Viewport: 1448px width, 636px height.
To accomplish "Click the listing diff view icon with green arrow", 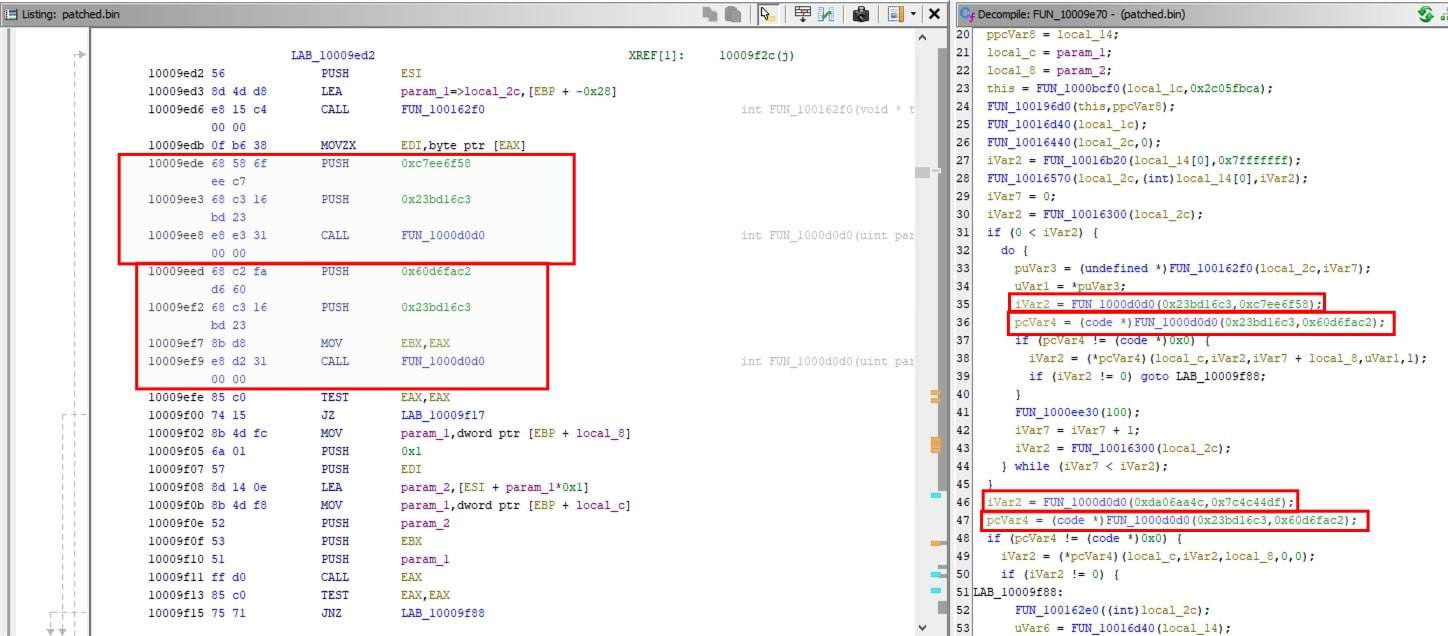I will click(824, 12).
